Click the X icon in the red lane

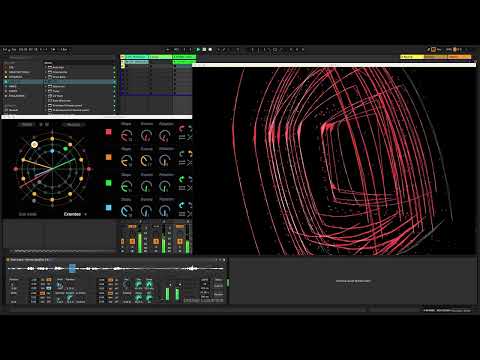click(189, 137)
